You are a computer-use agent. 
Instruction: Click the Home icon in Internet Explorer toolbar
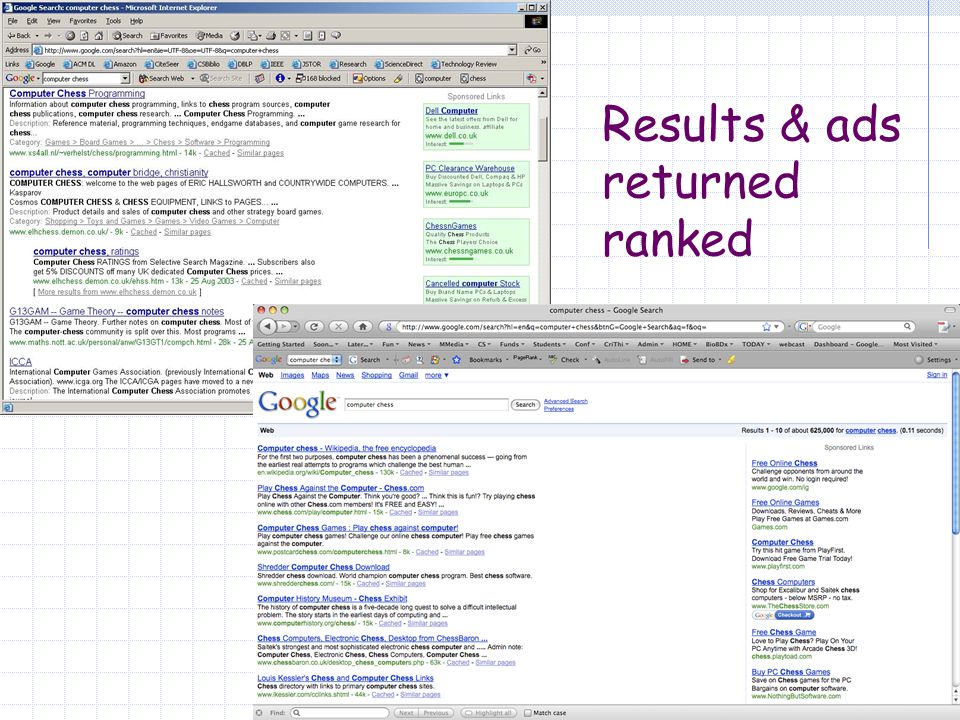point(99,36)
